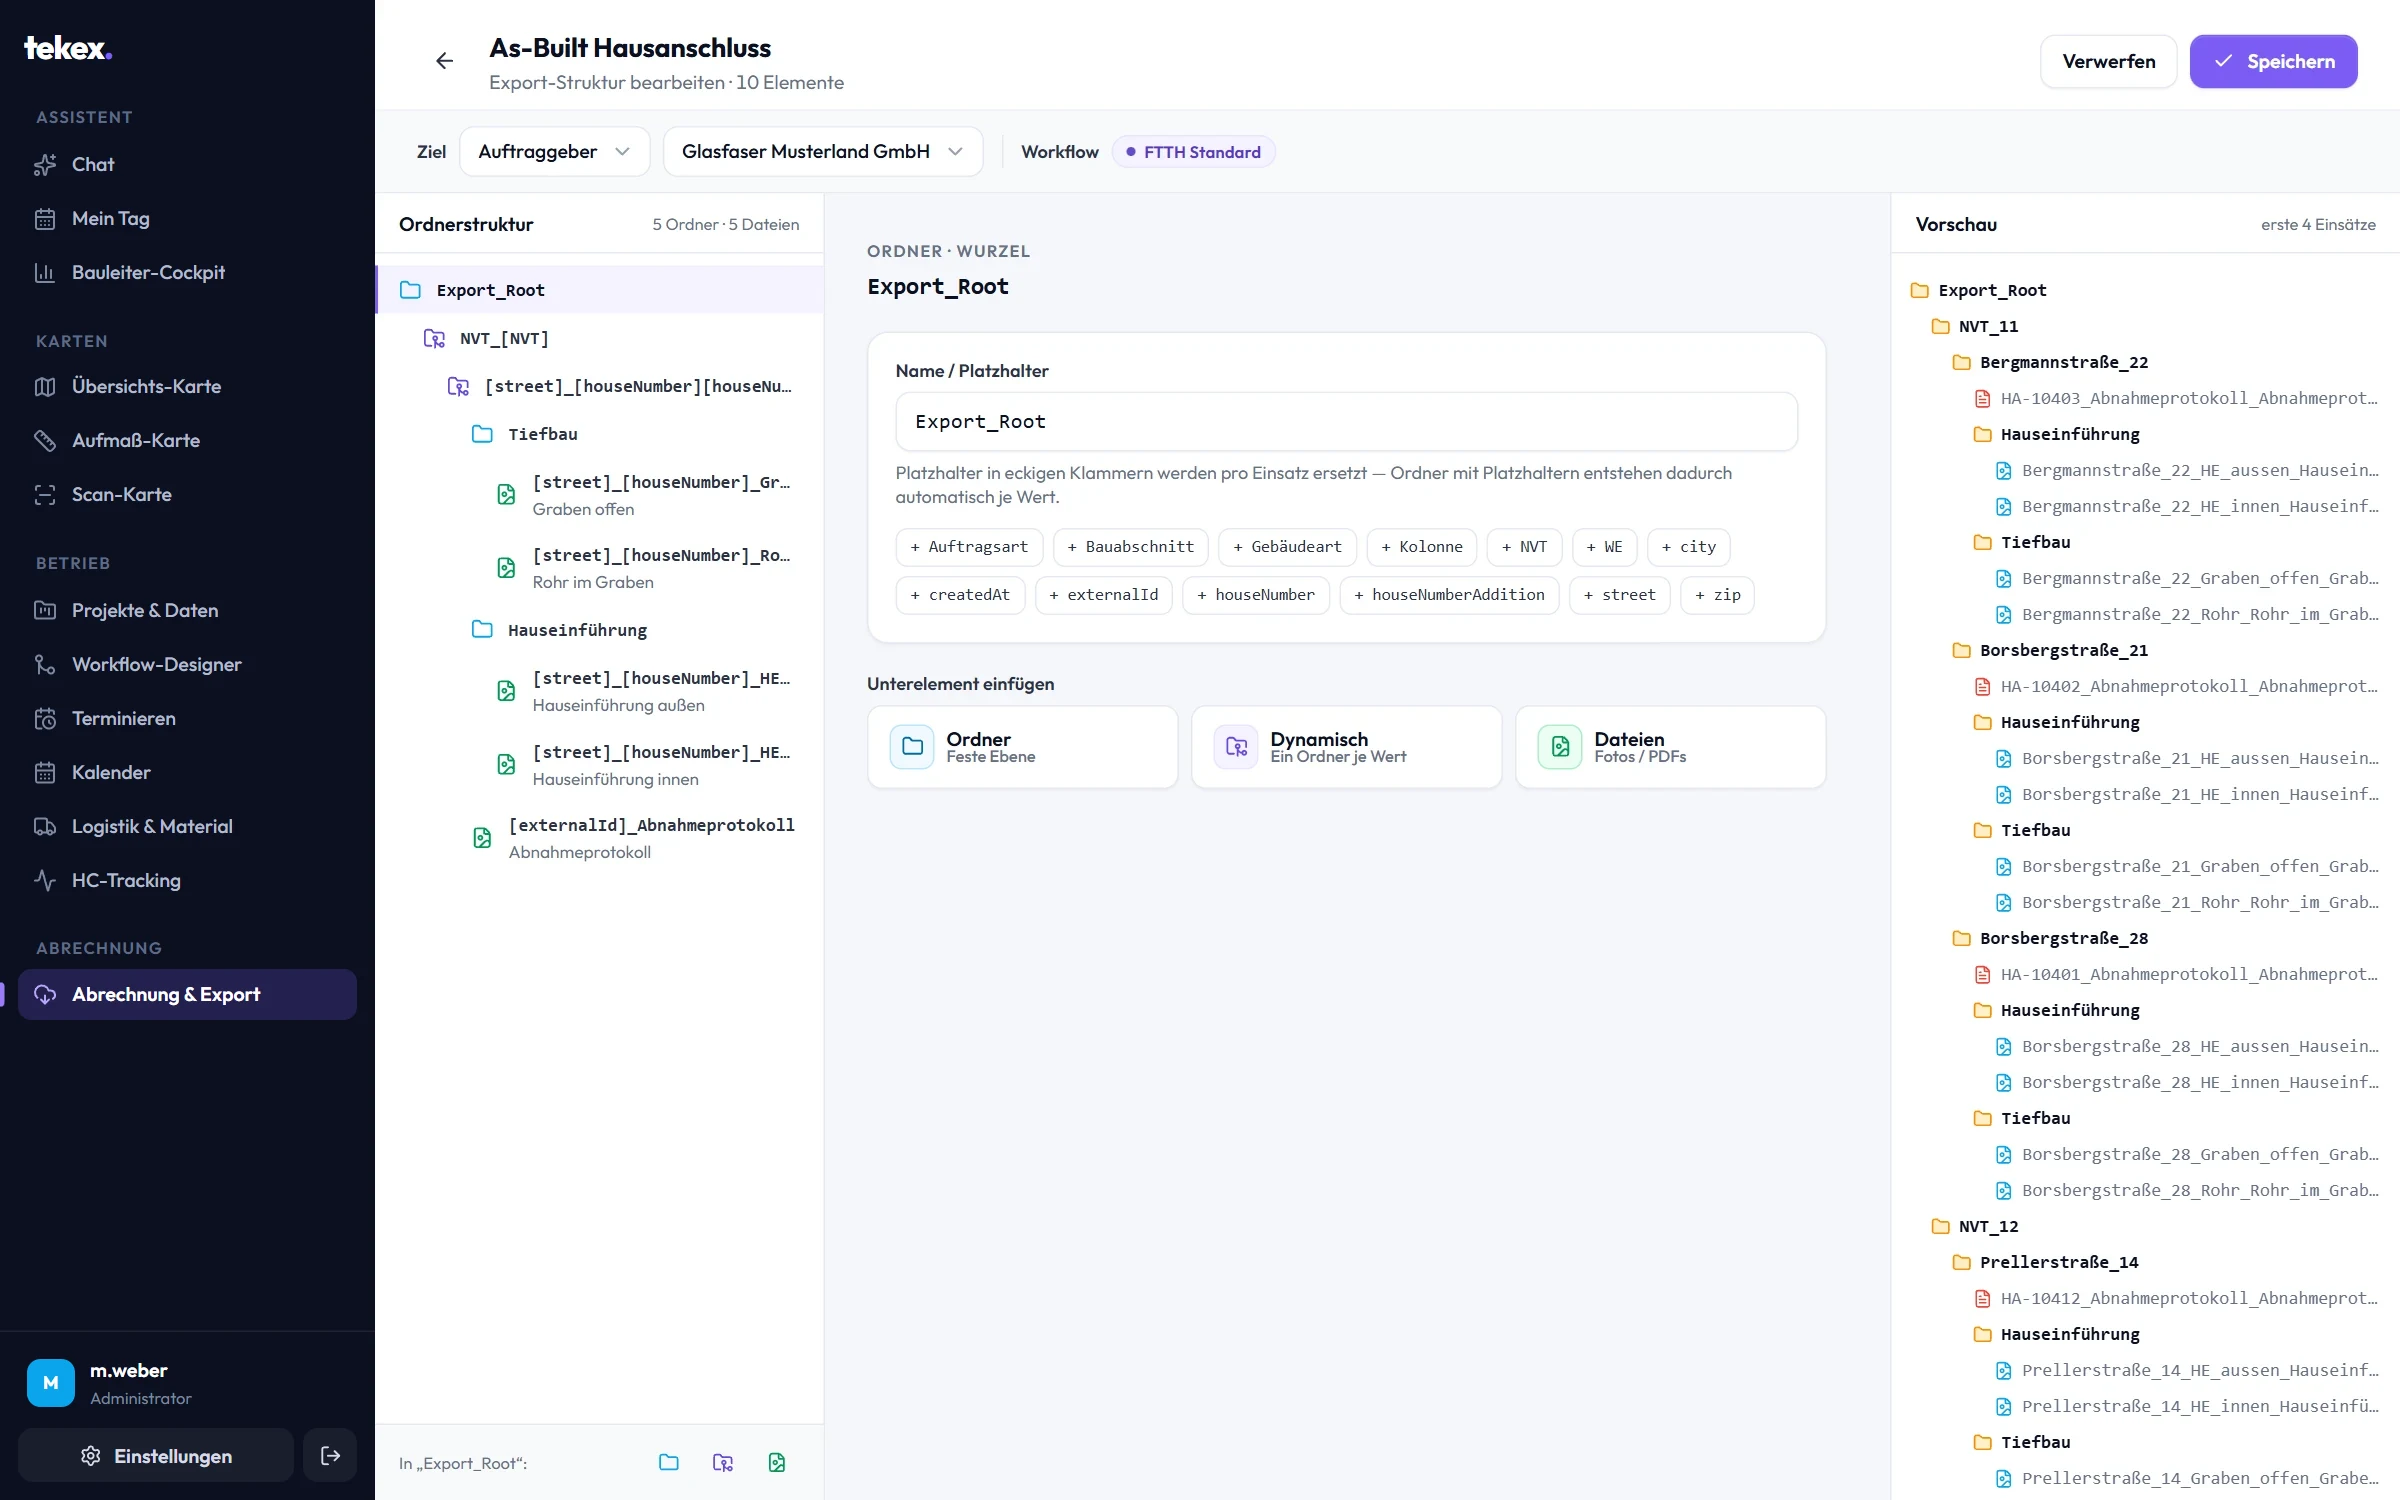Click the Verwerfen button
2400x1500 pixels.
(x=2108, y=62)
